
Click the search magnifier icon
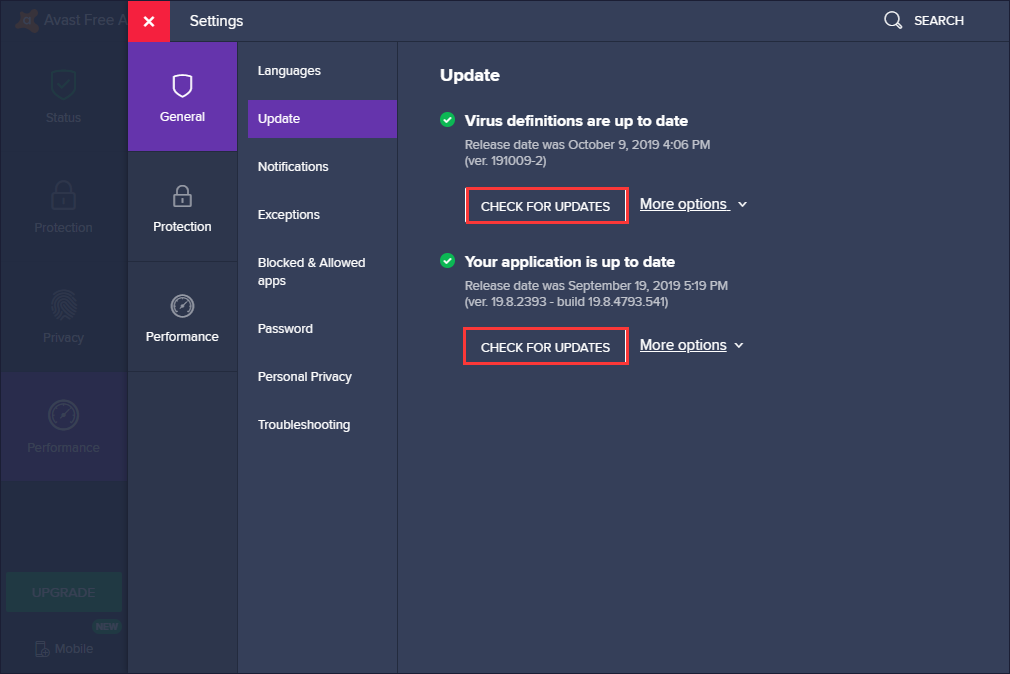click(x=893, y=20)
